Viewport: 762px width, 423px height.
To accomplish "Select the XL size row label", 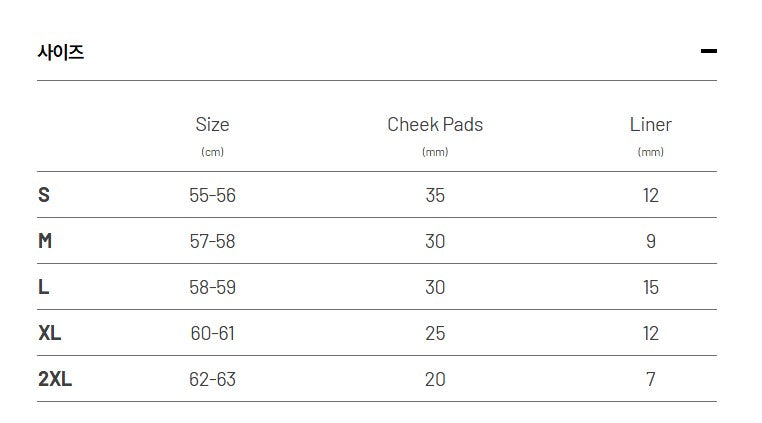I will (50, 333).
